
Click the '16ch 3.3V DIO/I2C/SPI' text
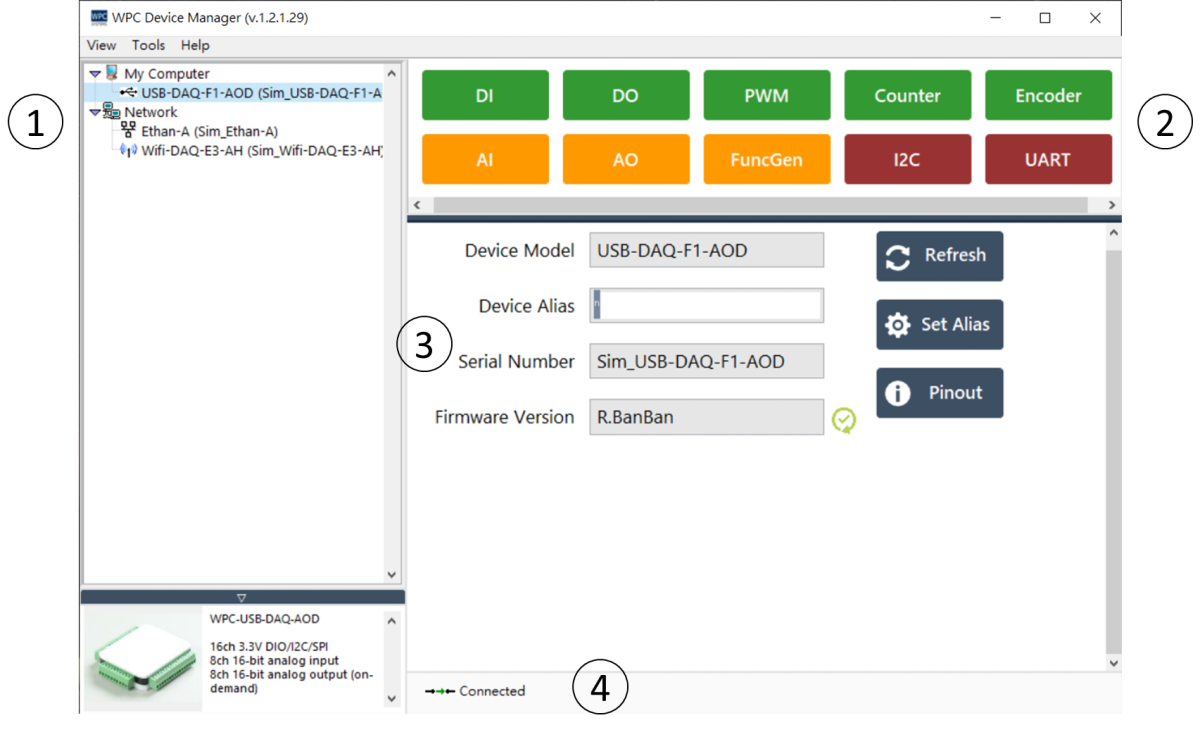coord(268,646)
